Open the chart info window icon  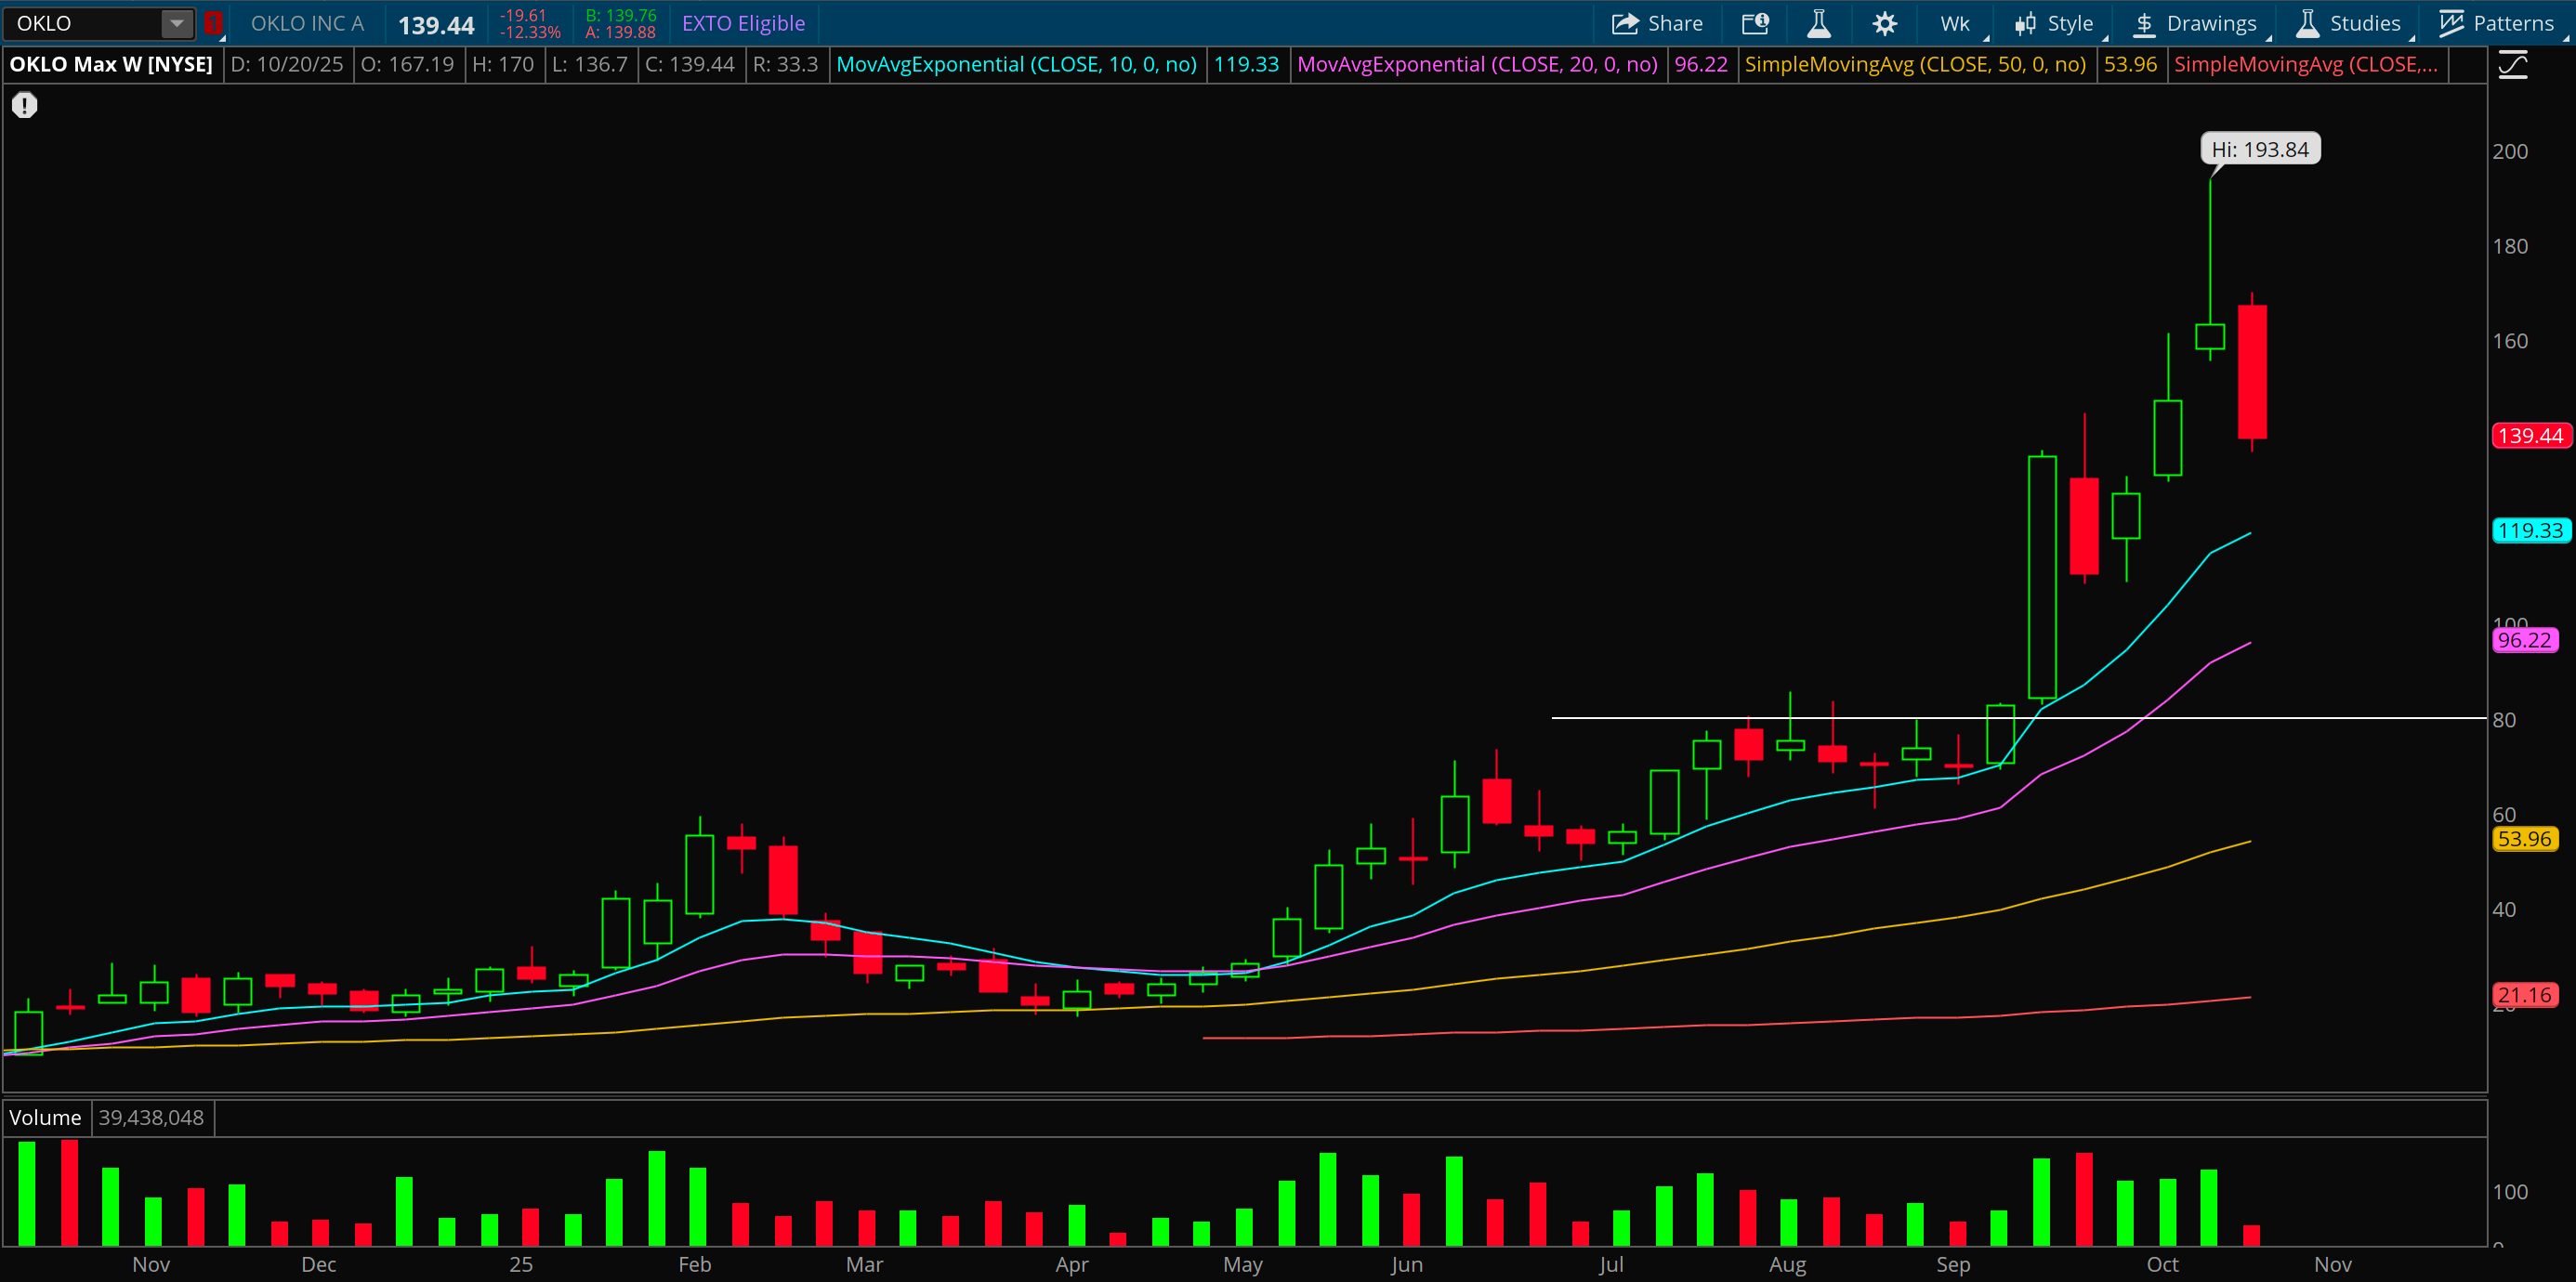(x=1755, y=23)
